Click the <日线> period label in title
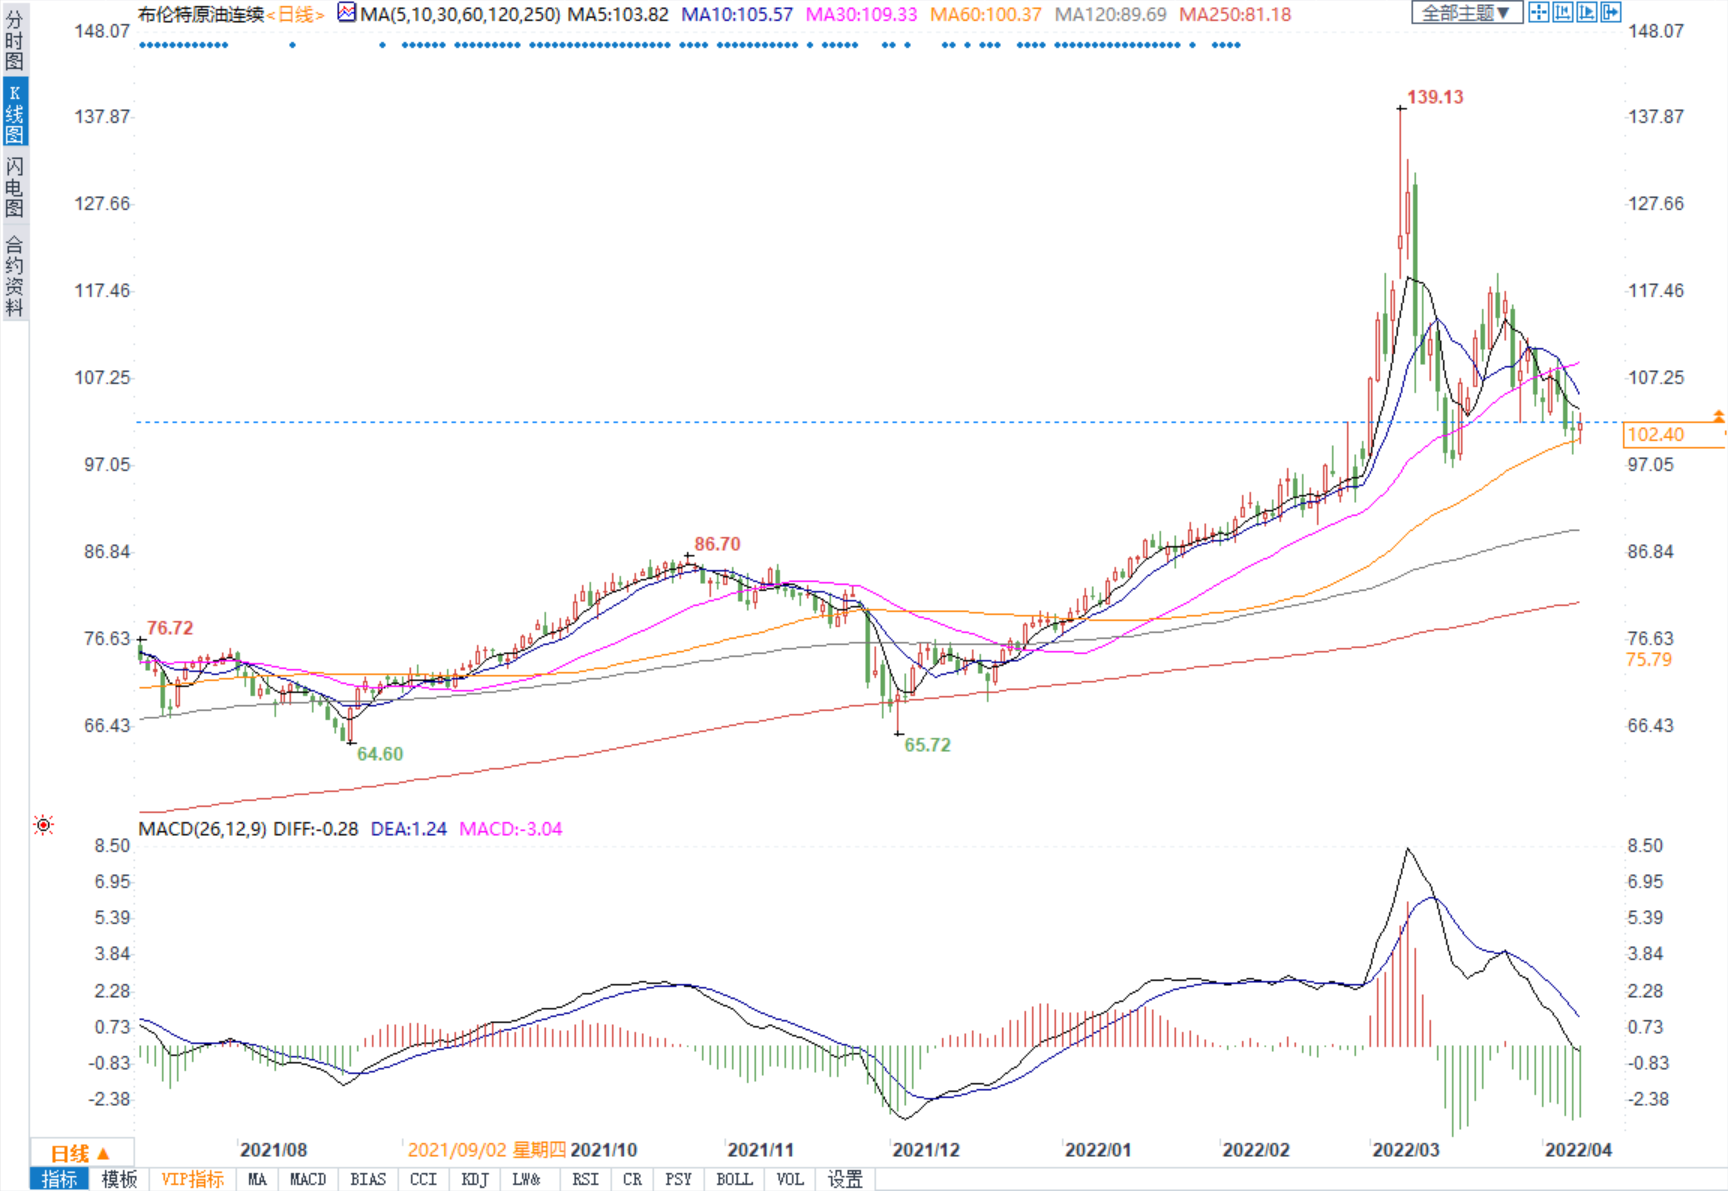 click(295, 15)
